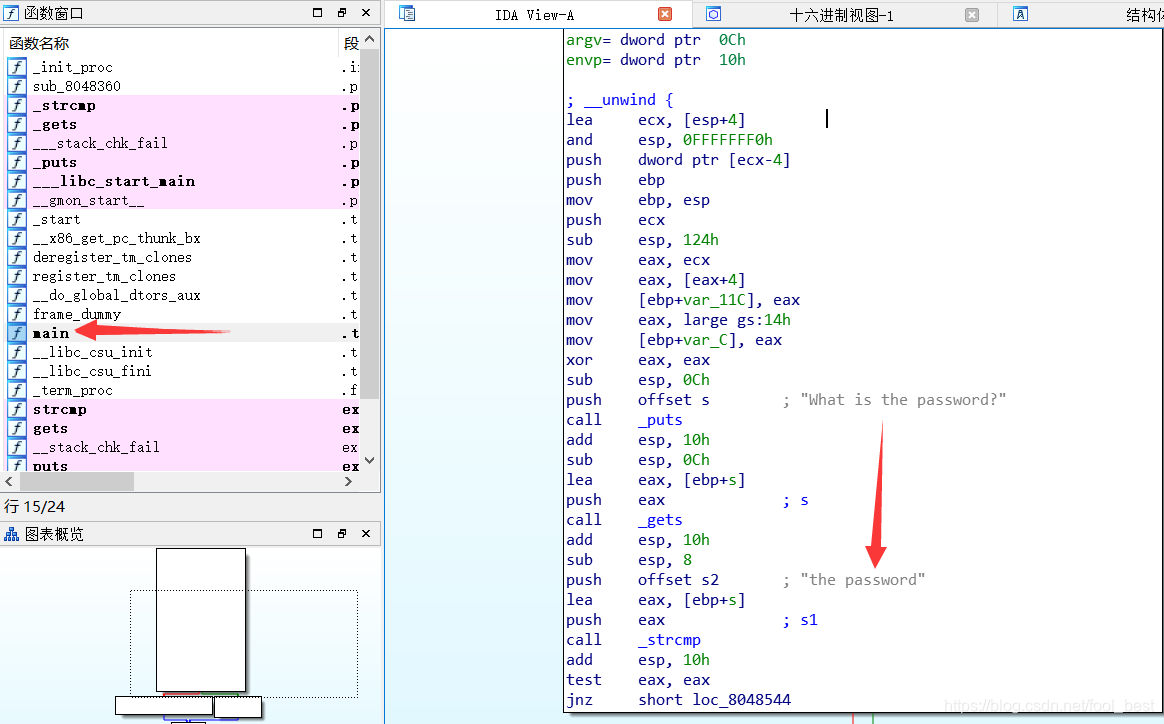Sort by 段 column header
The width and height of the screenshot is (1164, 724).
(350, 43)
